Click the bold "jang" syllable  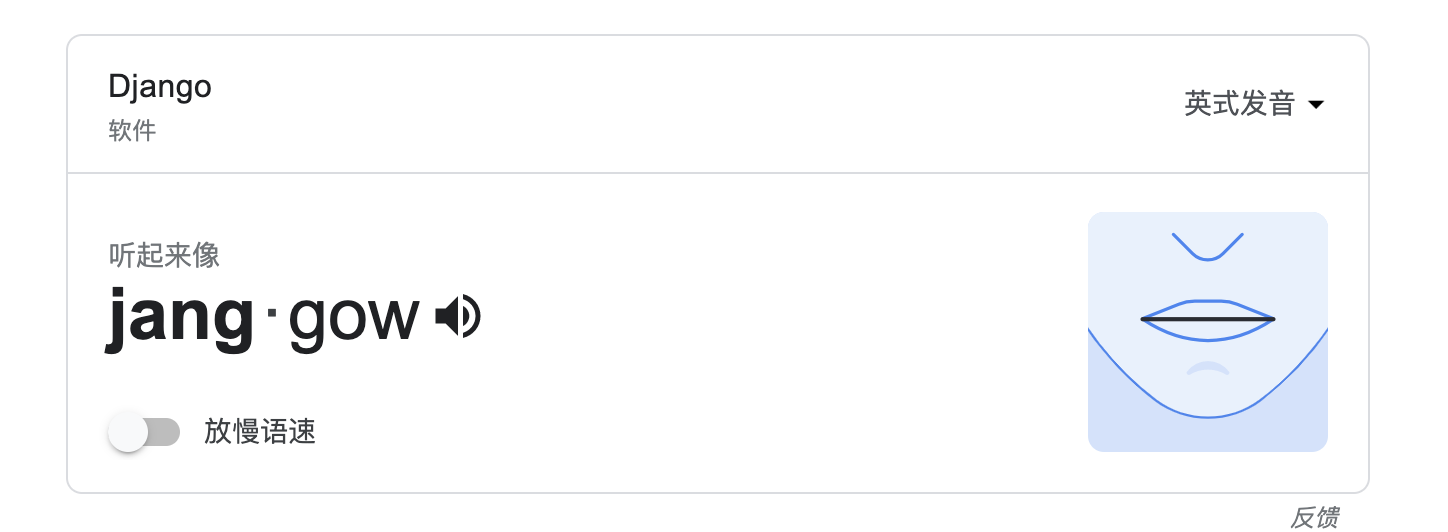pyautogui.click(x=180, y=318)
